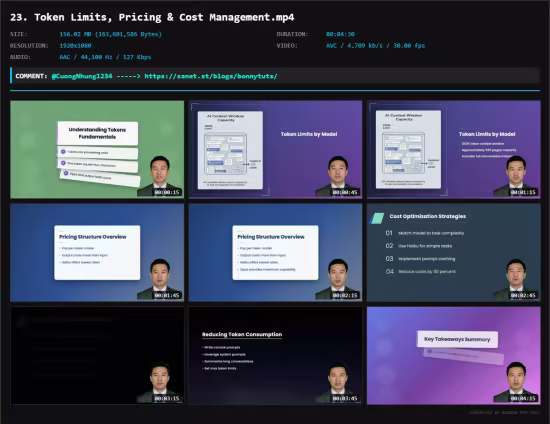550x424 pixels.
Task: Open the Reducing Token Consumption thumbnail
Action: pyautogui.click(x=275, y=356)
